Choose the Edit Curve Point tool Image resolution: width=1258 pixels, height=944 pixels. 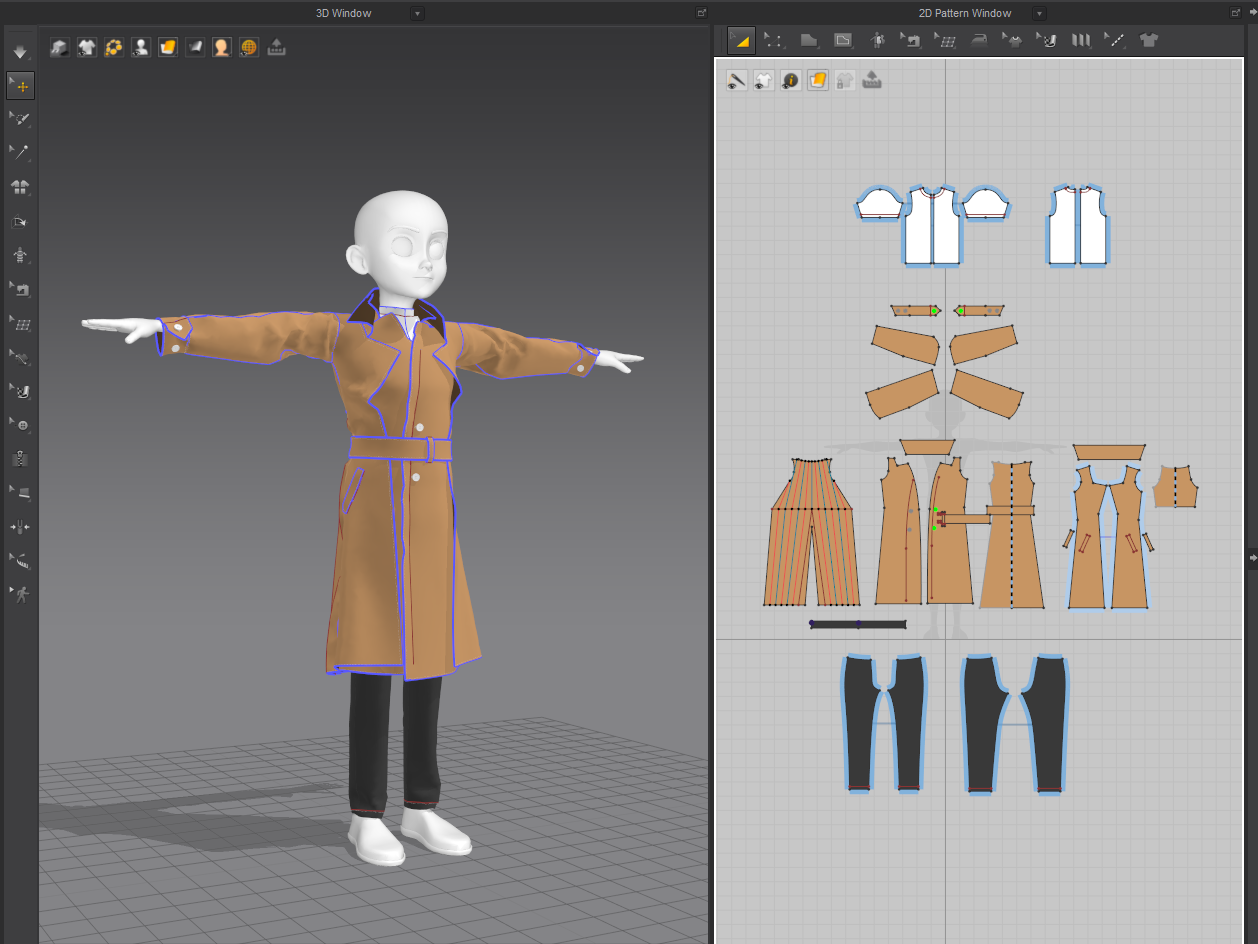774,40
